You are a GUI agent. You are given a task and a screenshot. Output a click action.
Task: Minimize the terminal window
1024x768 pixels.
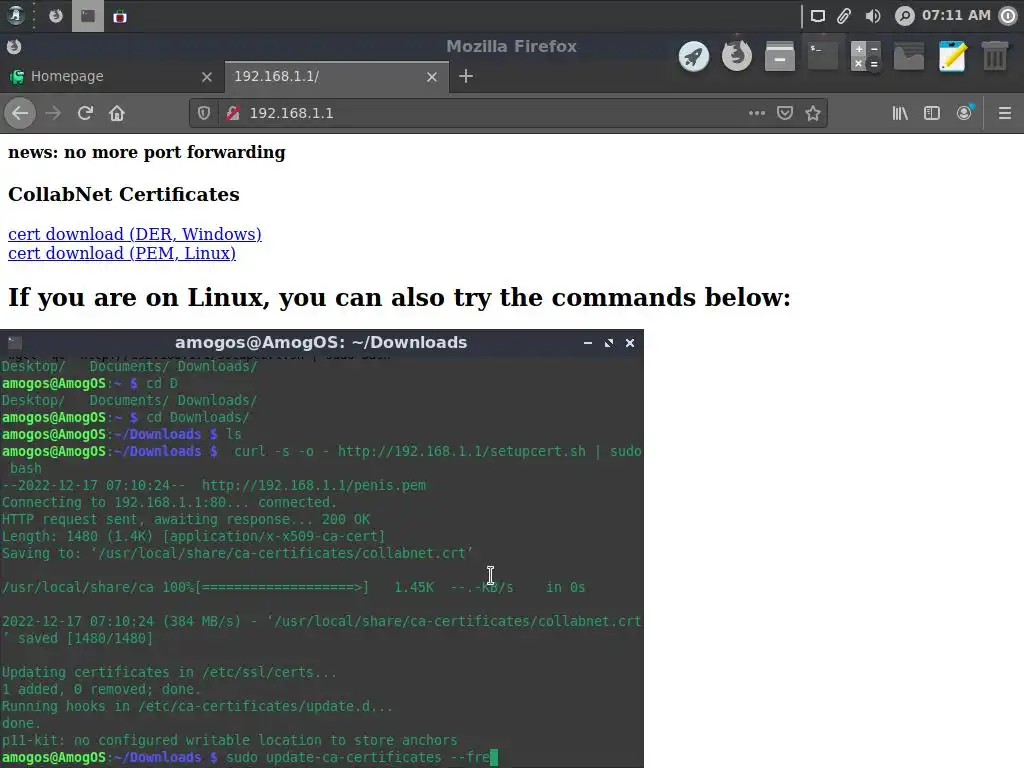(588, 343)
